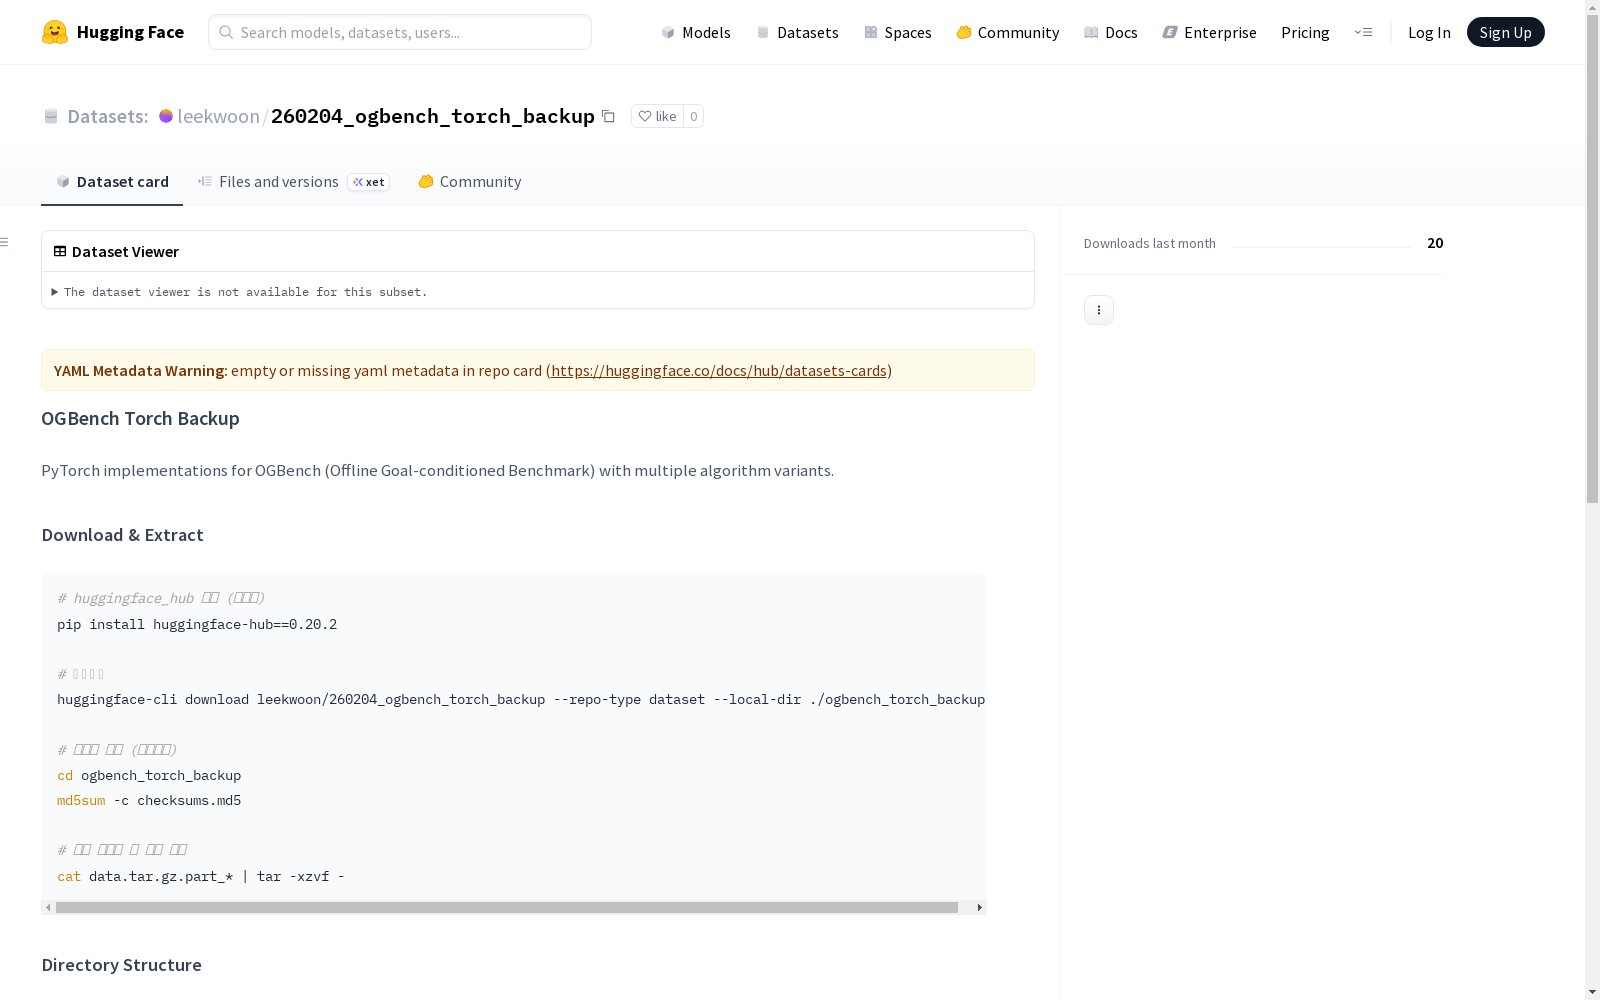Open the dataset cards documentation link
The image size is (1600, 1000).
coord(719,370)
